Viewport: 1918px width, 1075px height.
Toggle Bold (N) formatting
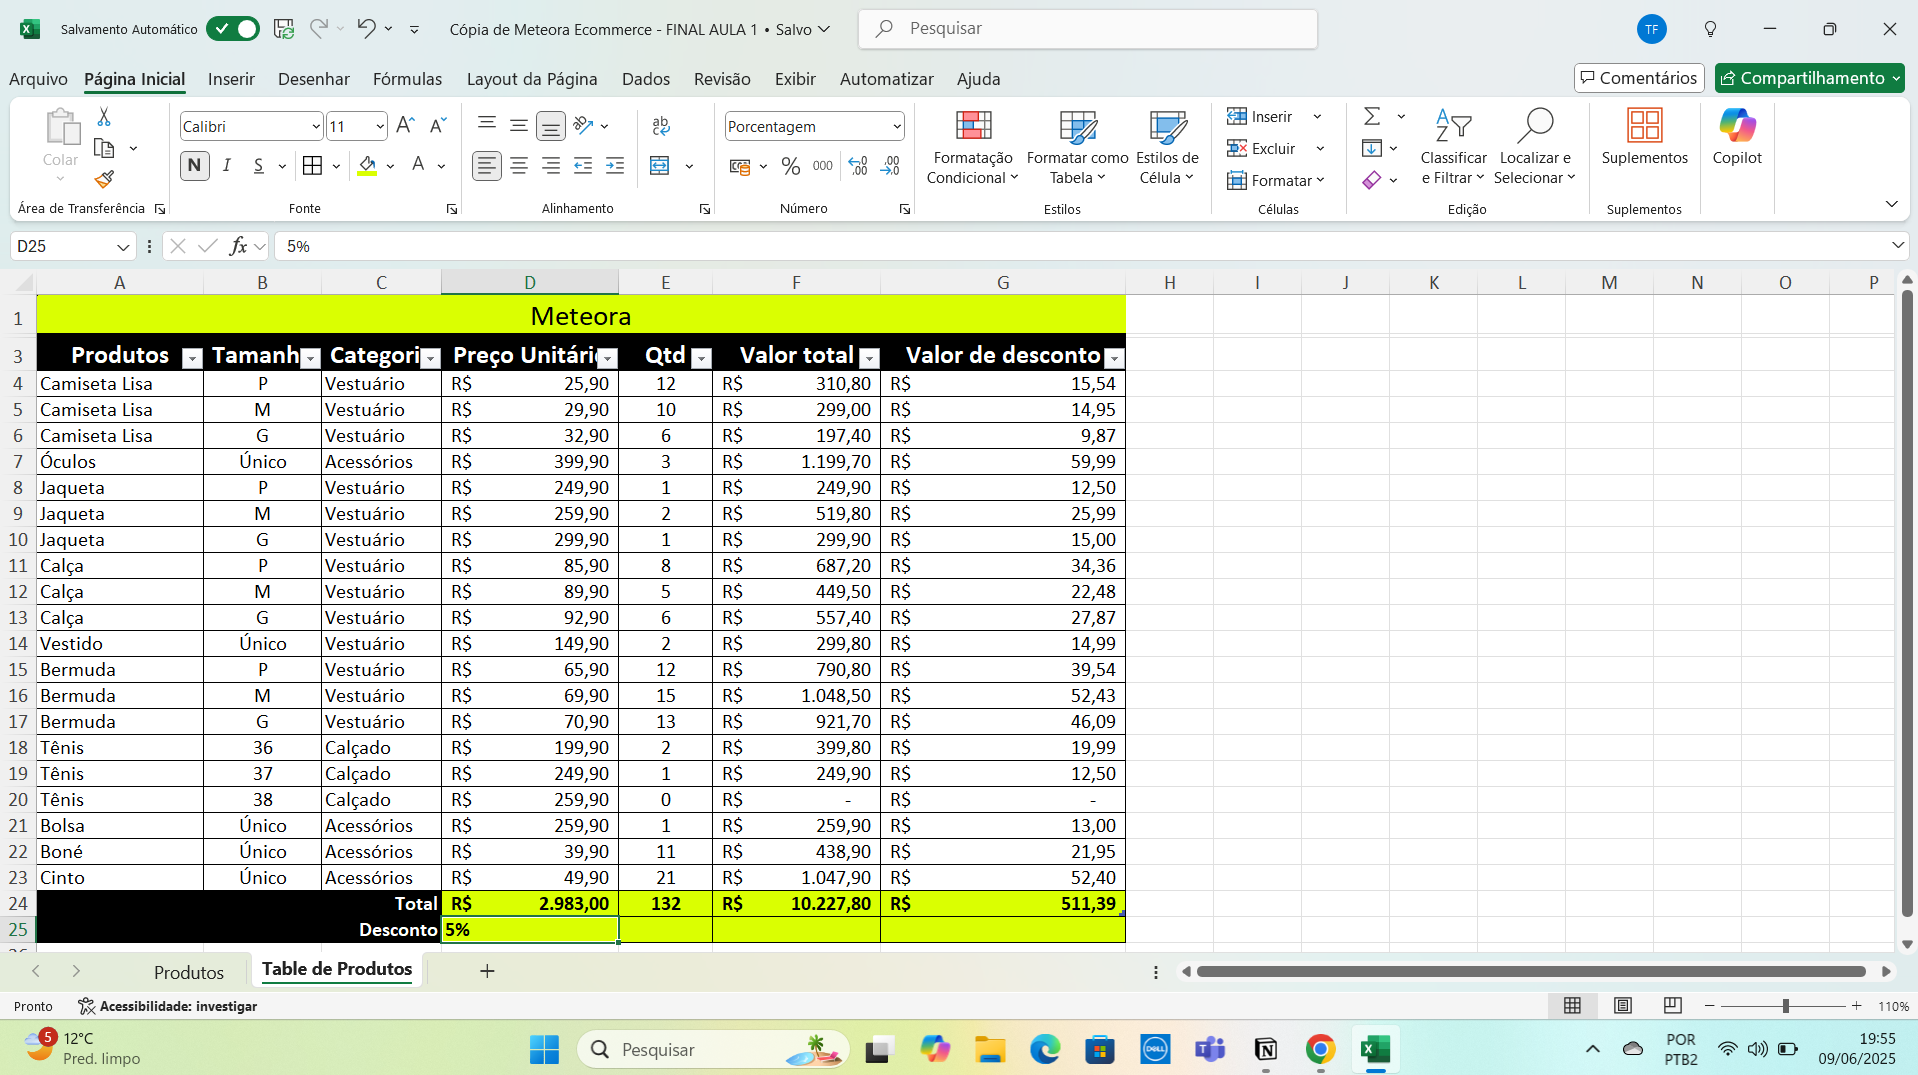point(195,166)
